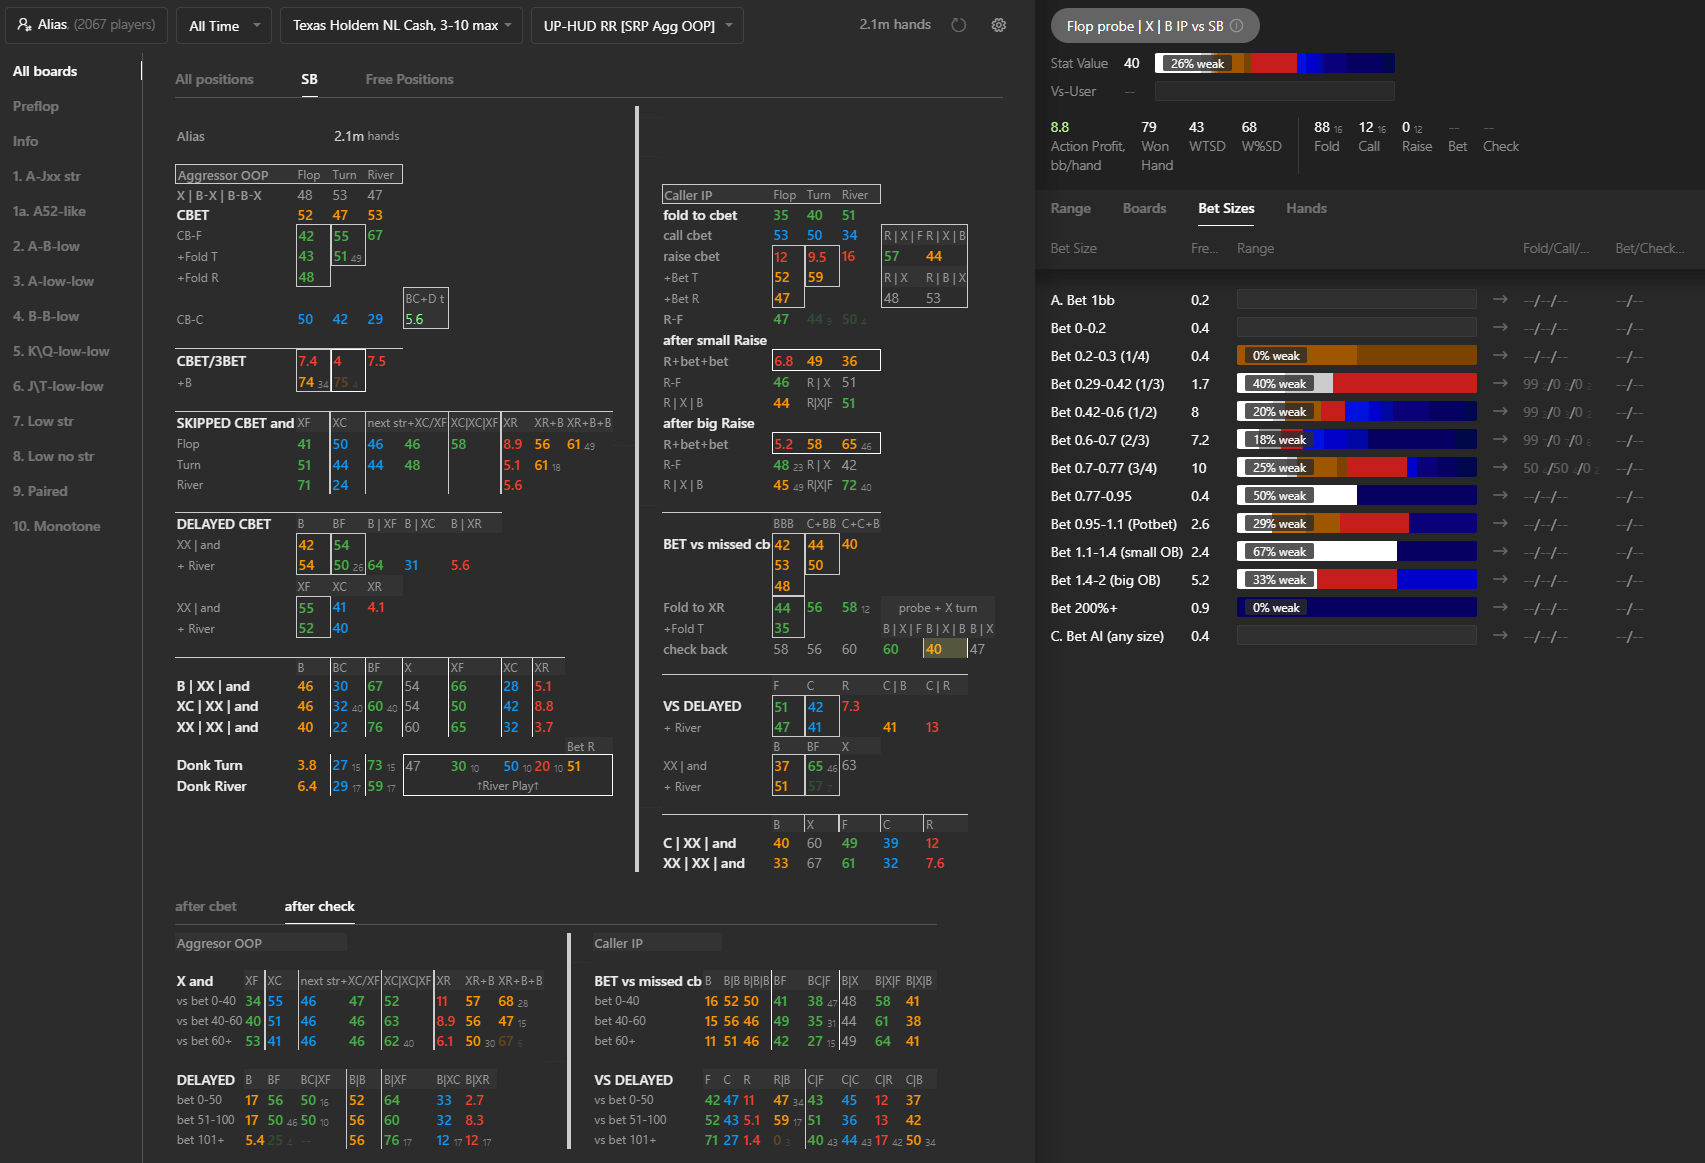Screen dimensions: 1705x1163
Task: Open the Alias player selector
Action: pyautogui.click(x=86, y=24)
